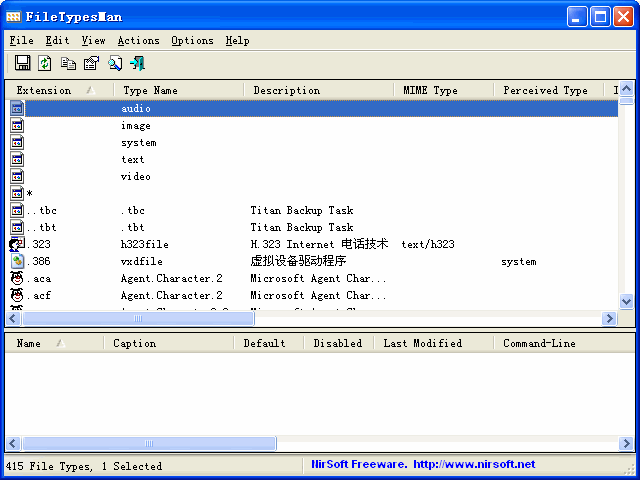The image size is (640, 480).
Task: Sort by the MIME Type column header
Action: 443,90
